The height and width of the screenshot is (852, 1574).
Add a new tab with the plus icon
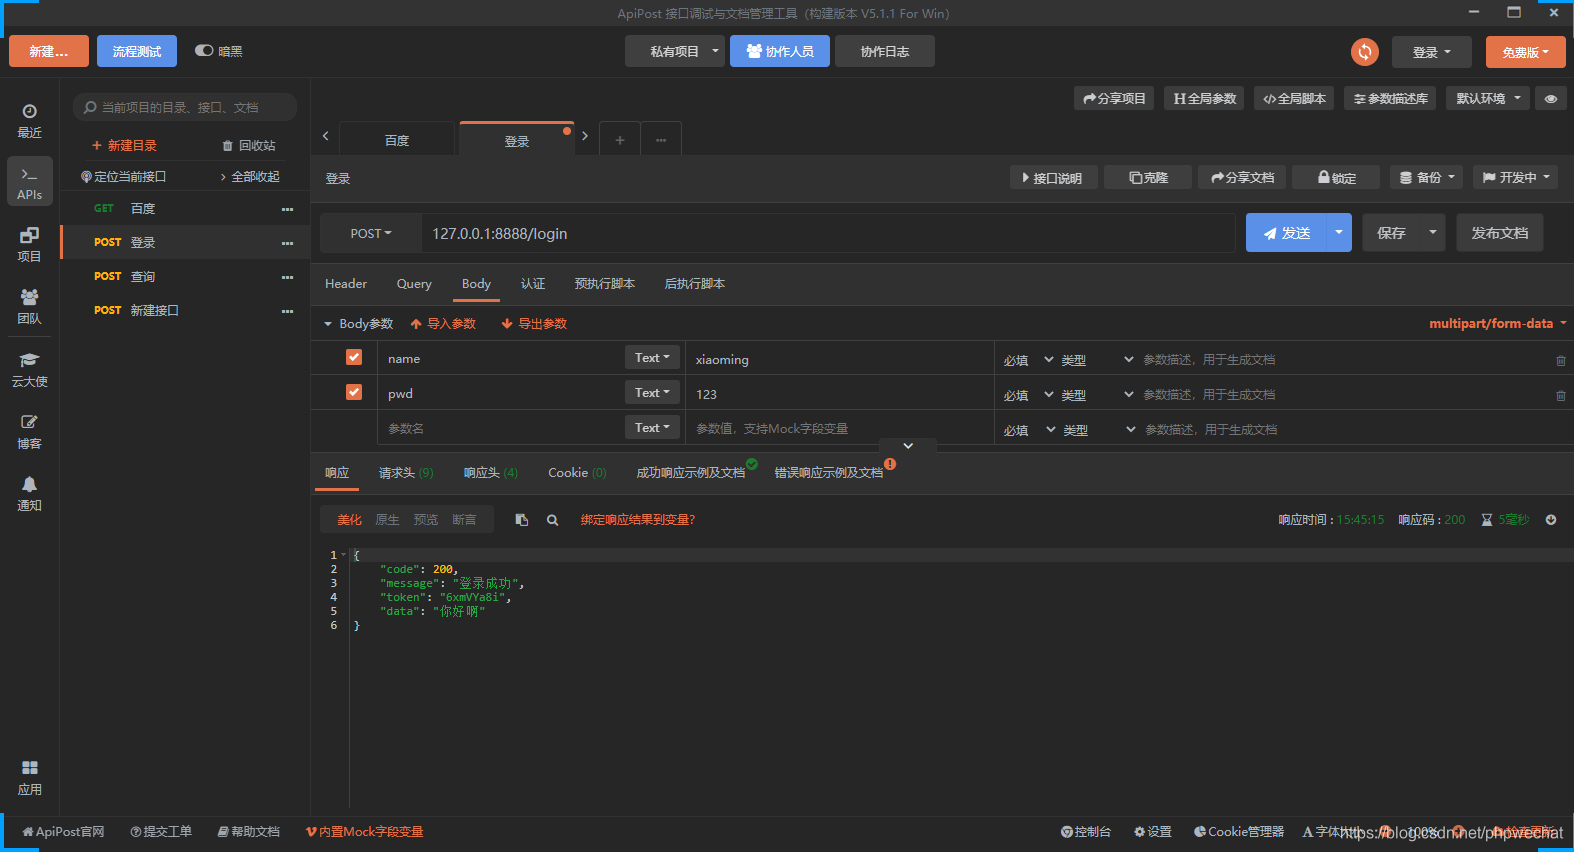click(620, 140)
